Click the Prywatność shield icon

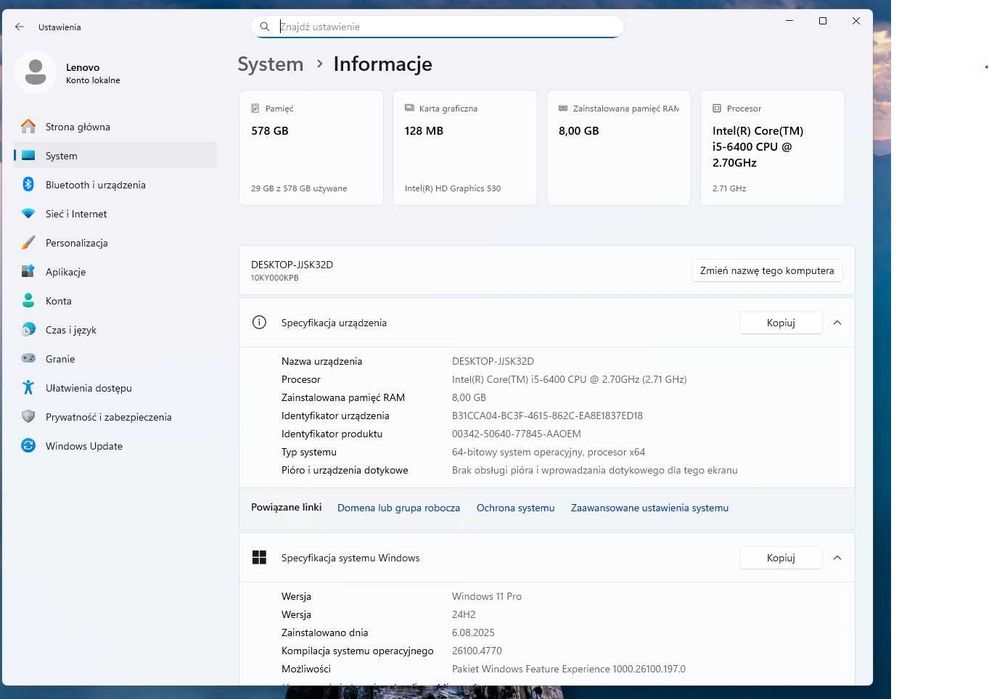[x=28, y=416]
